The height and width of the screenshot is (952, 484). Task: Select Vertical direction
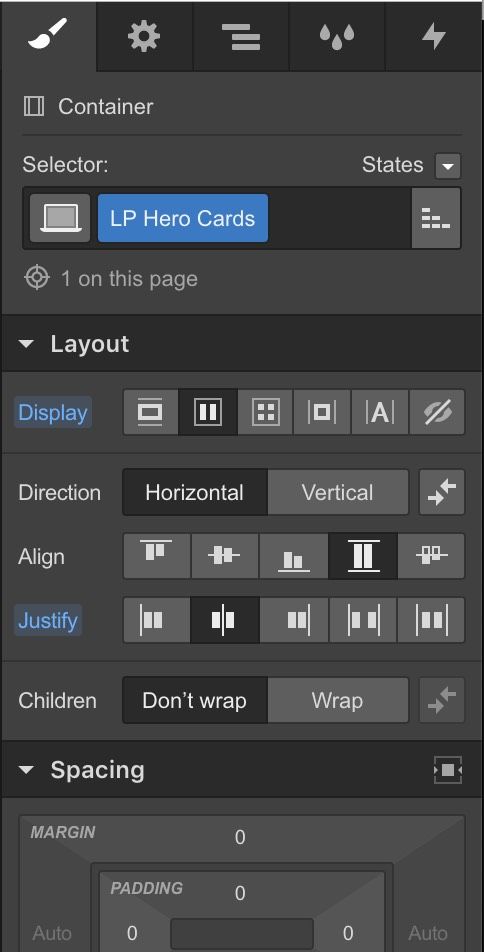[338, 492]
